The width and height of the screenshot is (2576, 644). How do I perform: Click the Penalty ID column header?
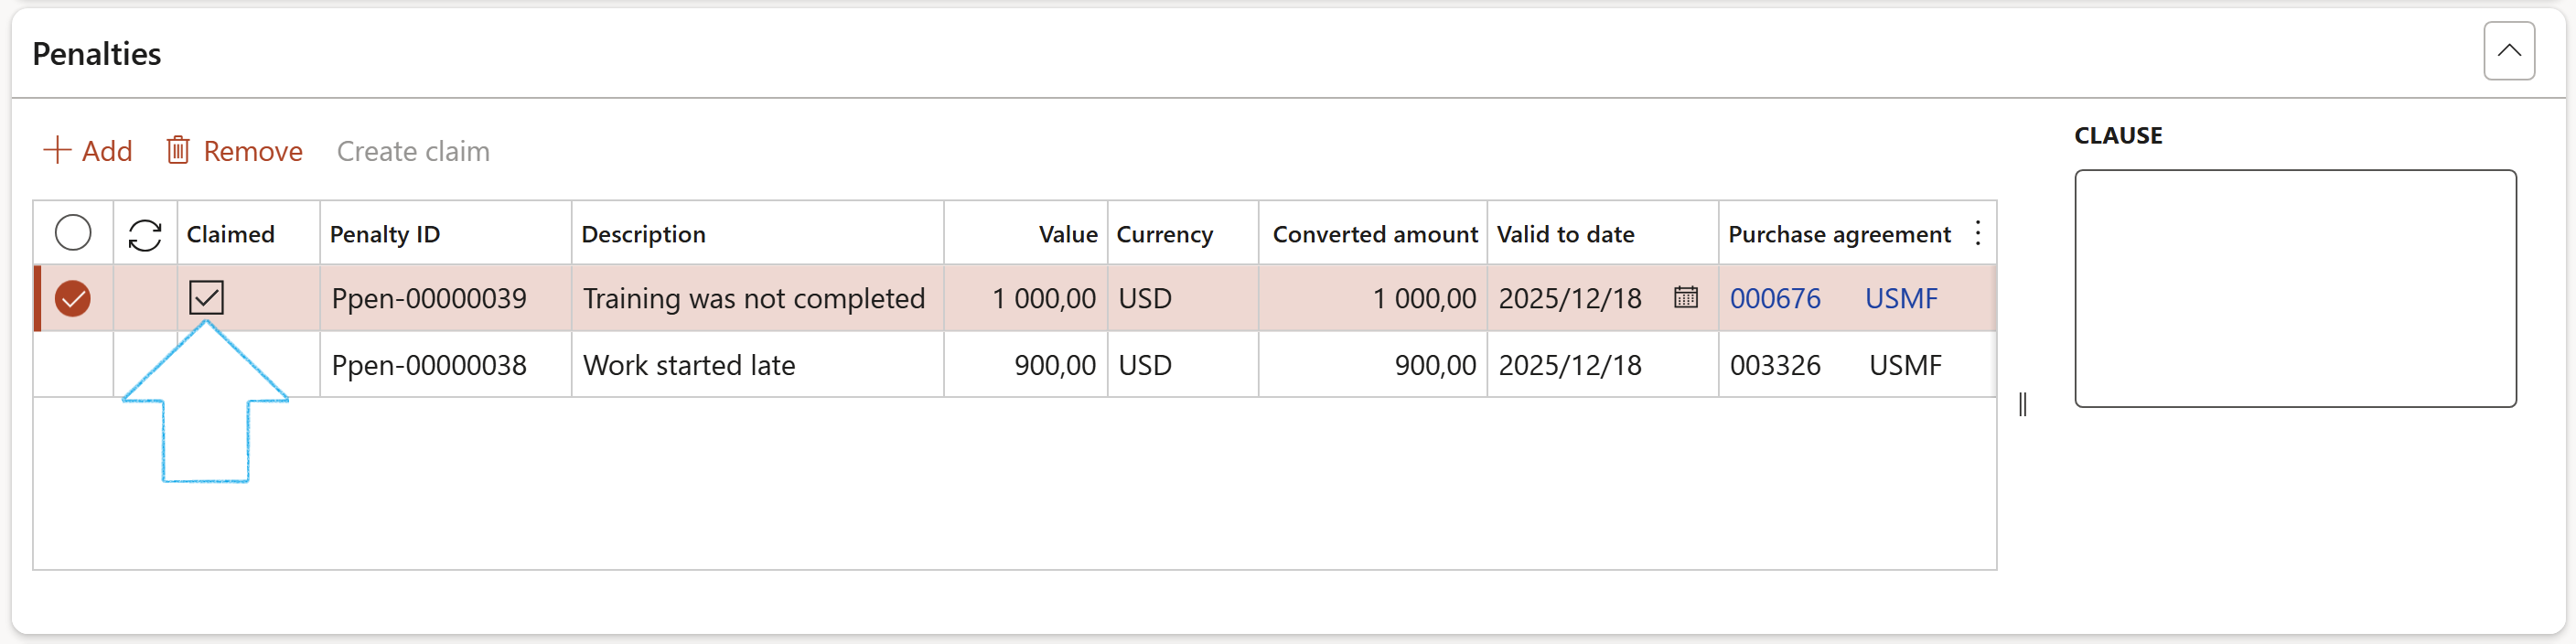coord(385,235)
